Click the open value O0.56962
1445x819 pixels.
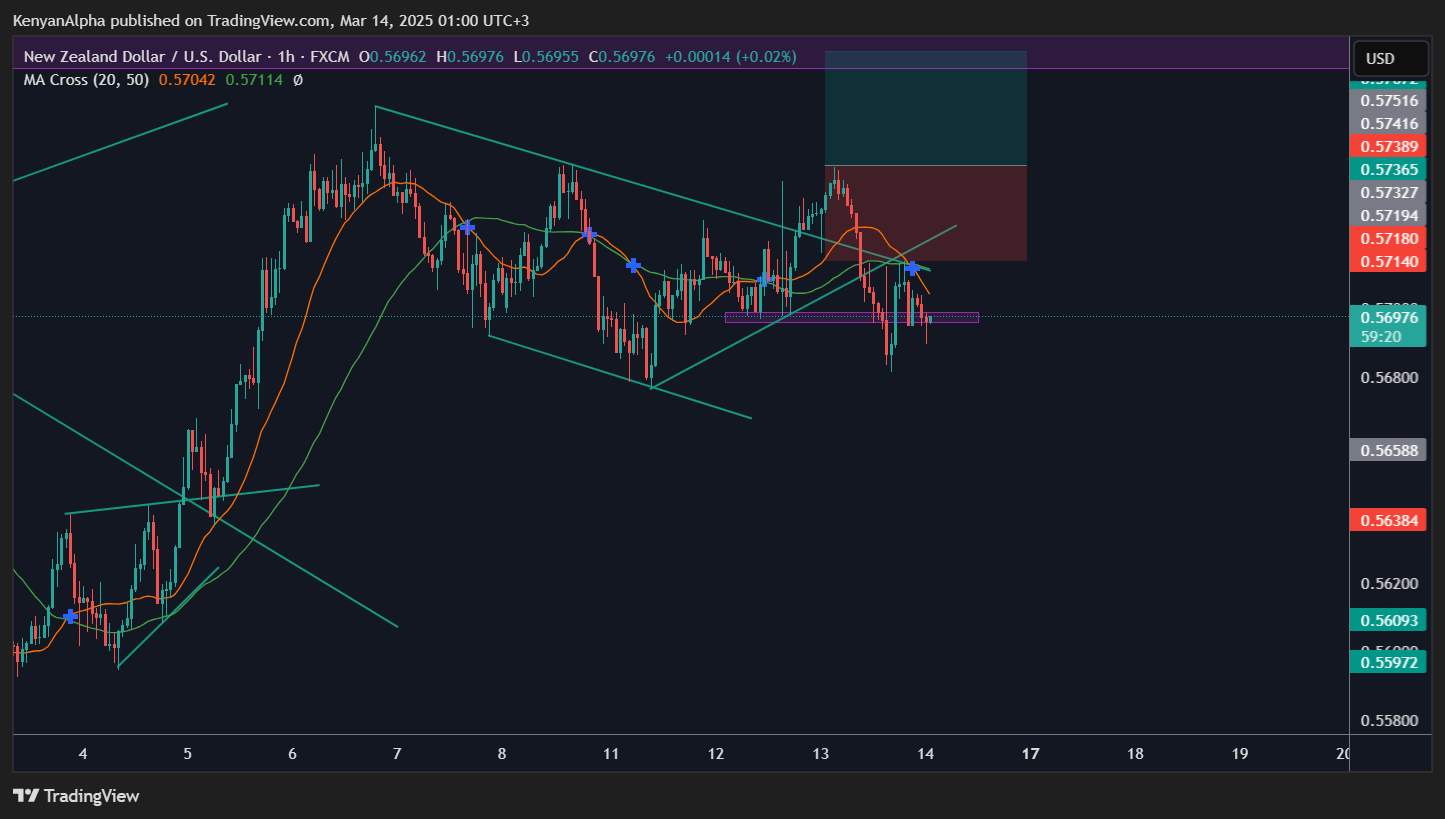point(392,57)
